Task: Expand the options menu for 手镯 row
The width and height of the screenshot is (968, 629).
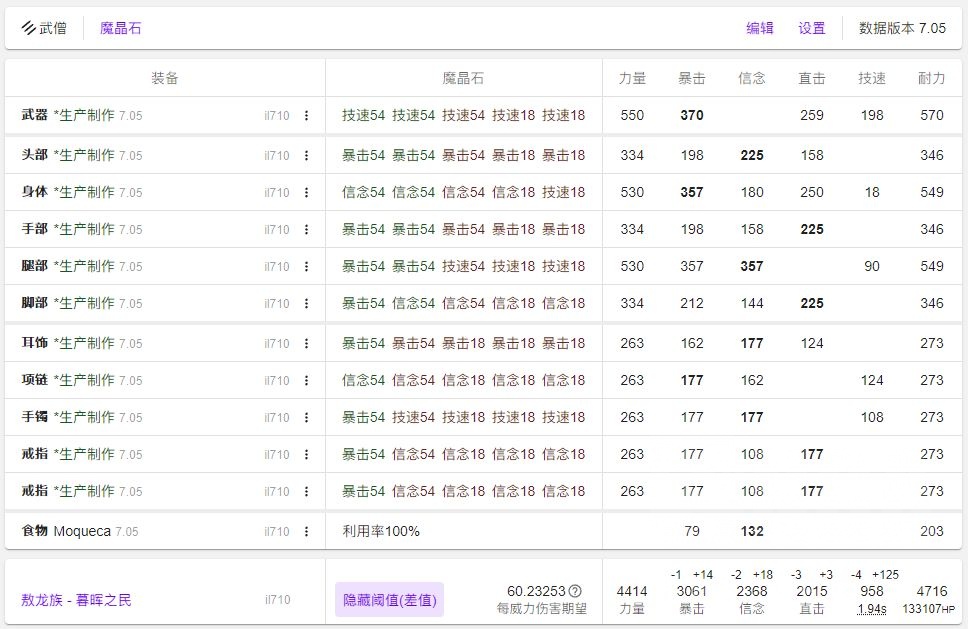Action: (306, 418)
